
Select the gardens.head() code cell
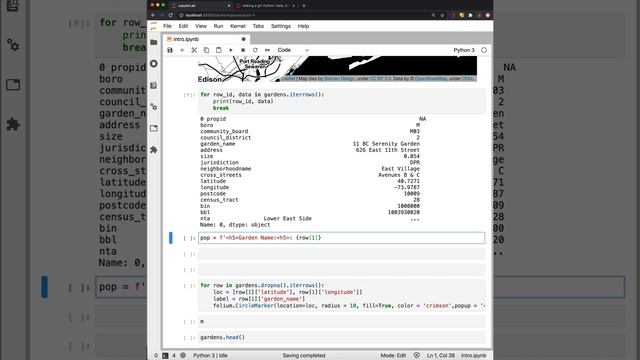click(342, 338)
